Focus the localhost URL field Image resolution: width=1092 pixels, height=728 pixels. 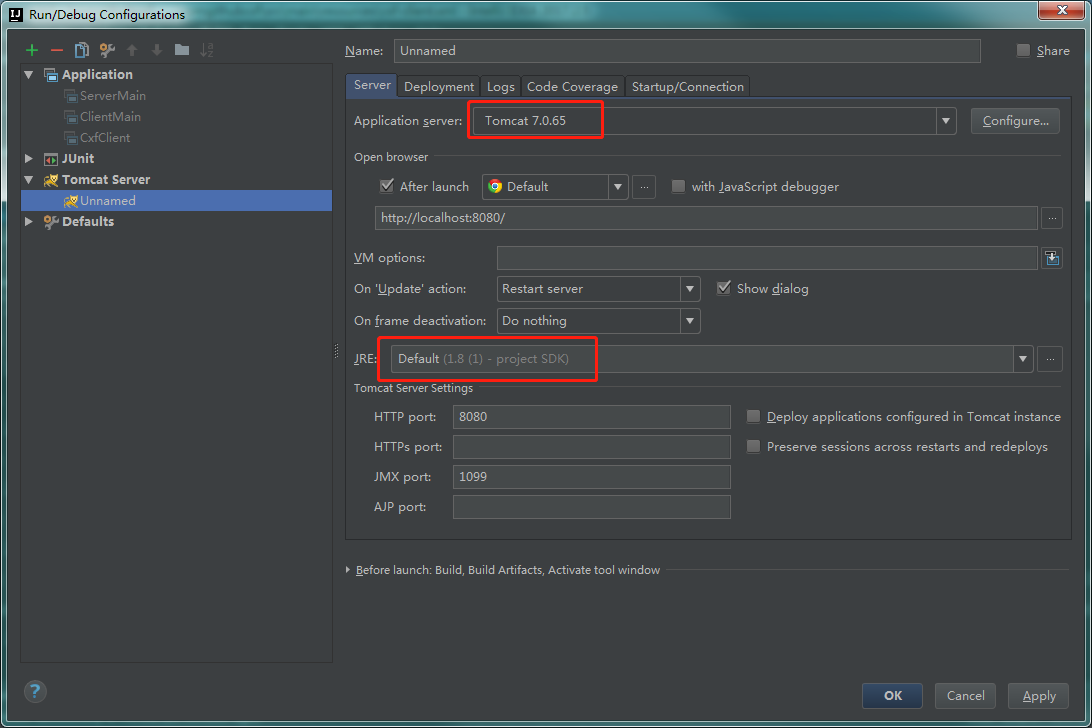[706, 218]
